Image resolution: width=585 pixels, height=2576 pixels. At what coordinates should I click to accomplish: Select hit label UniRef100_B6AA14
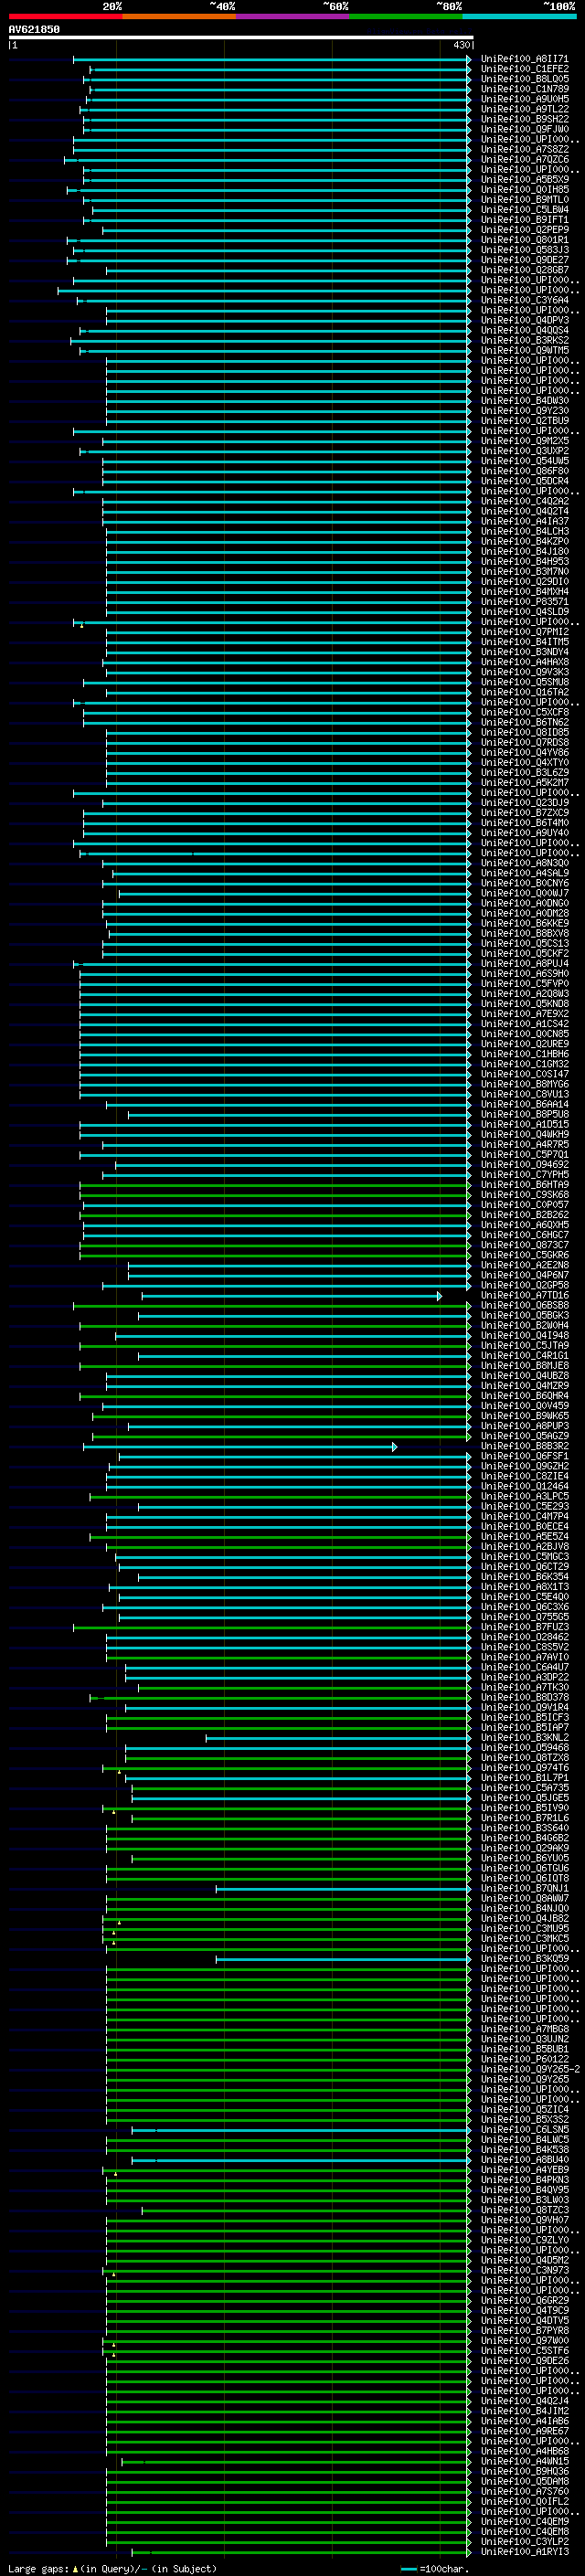click(524, 1105)
